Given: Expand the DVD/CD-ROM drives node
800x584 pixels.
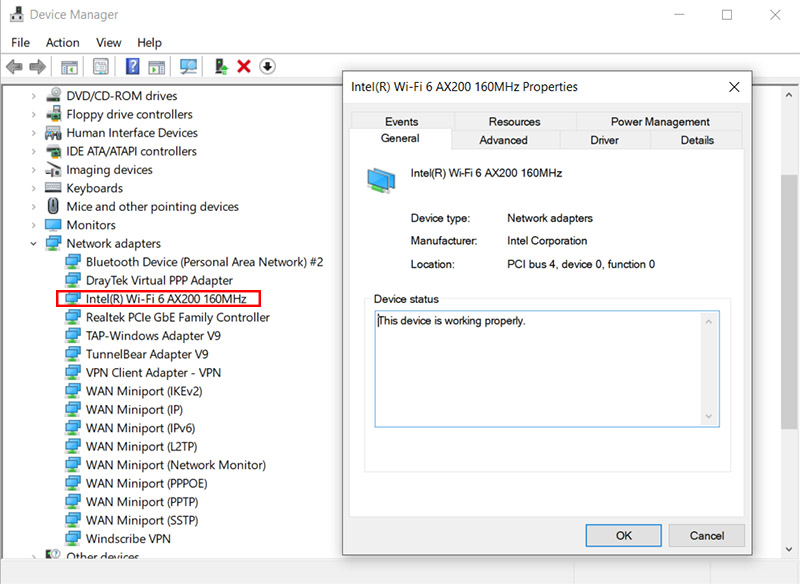Looking at the screenshot, I should coord(34,96).
